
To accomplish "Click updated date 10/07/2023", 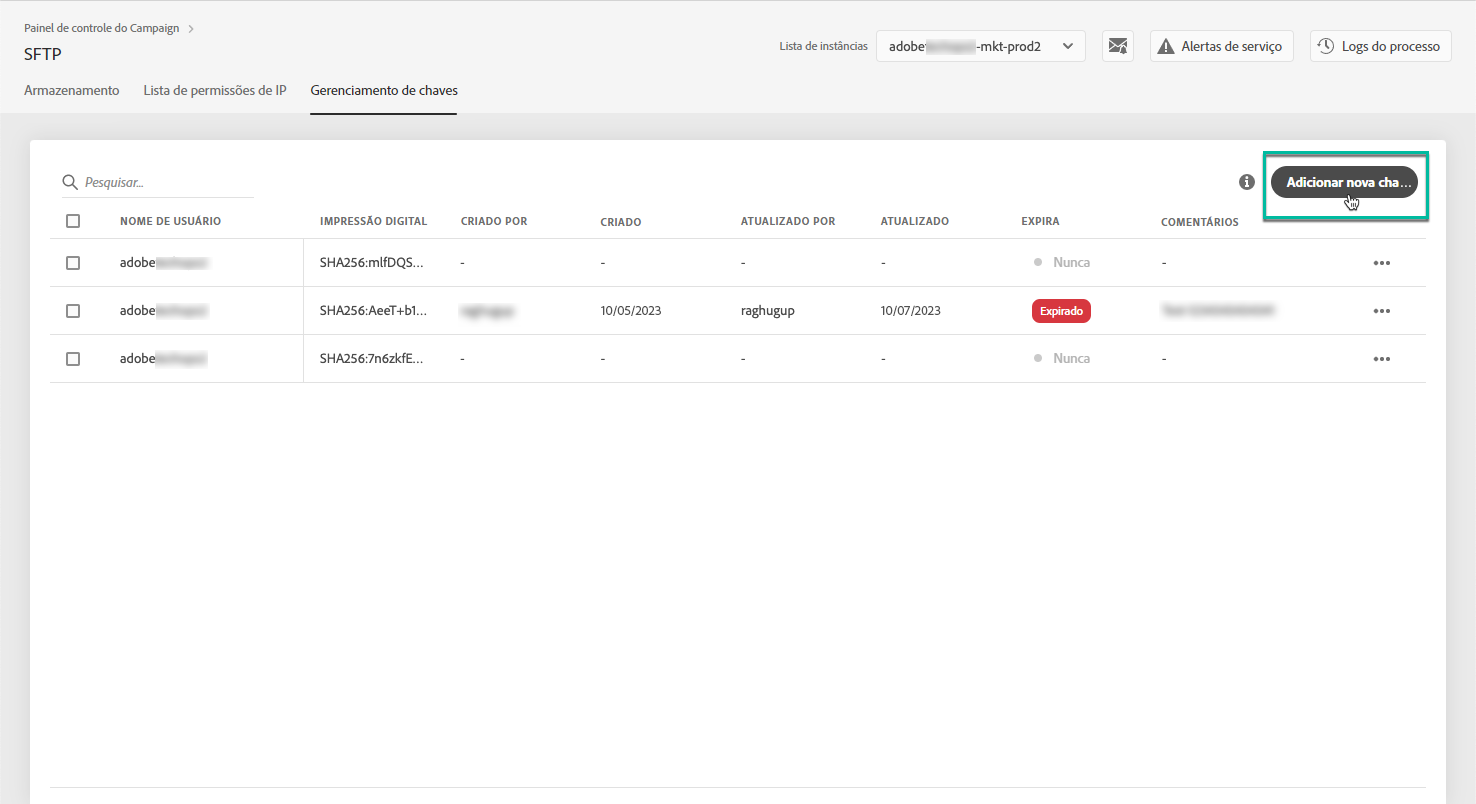I will (911, 311).
